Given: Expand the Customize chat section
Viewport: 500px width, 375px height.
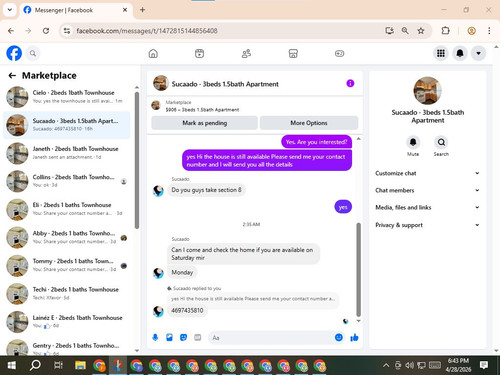Looking at the screenshot, I should pyautogui.click(x=427, y=173).
